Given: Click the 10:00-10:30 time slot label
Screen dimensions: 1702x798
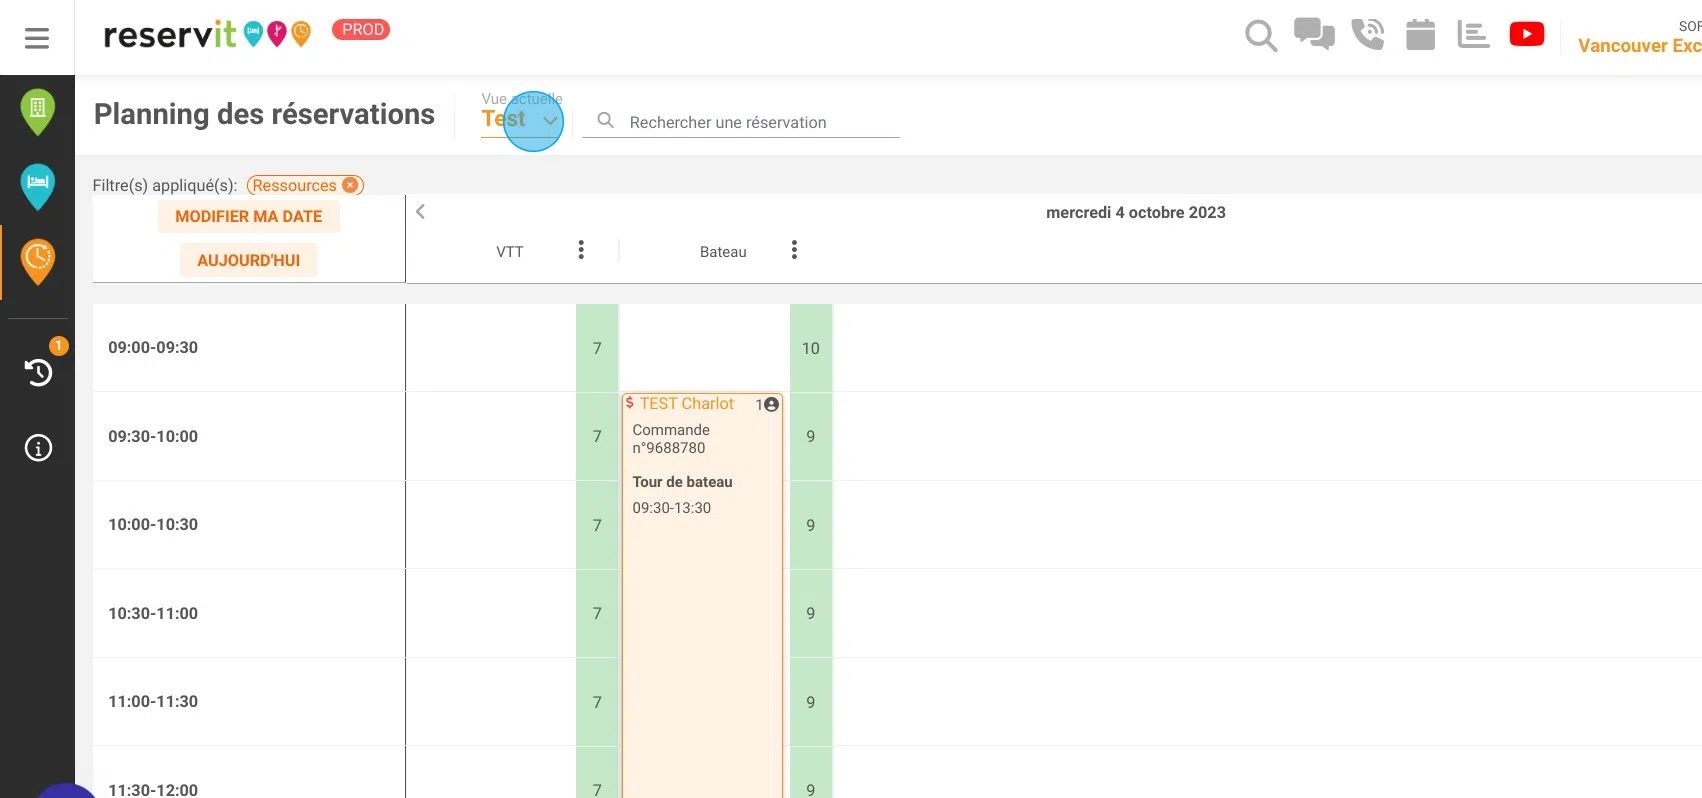Looking at the screenshot, I should point(153,524).
